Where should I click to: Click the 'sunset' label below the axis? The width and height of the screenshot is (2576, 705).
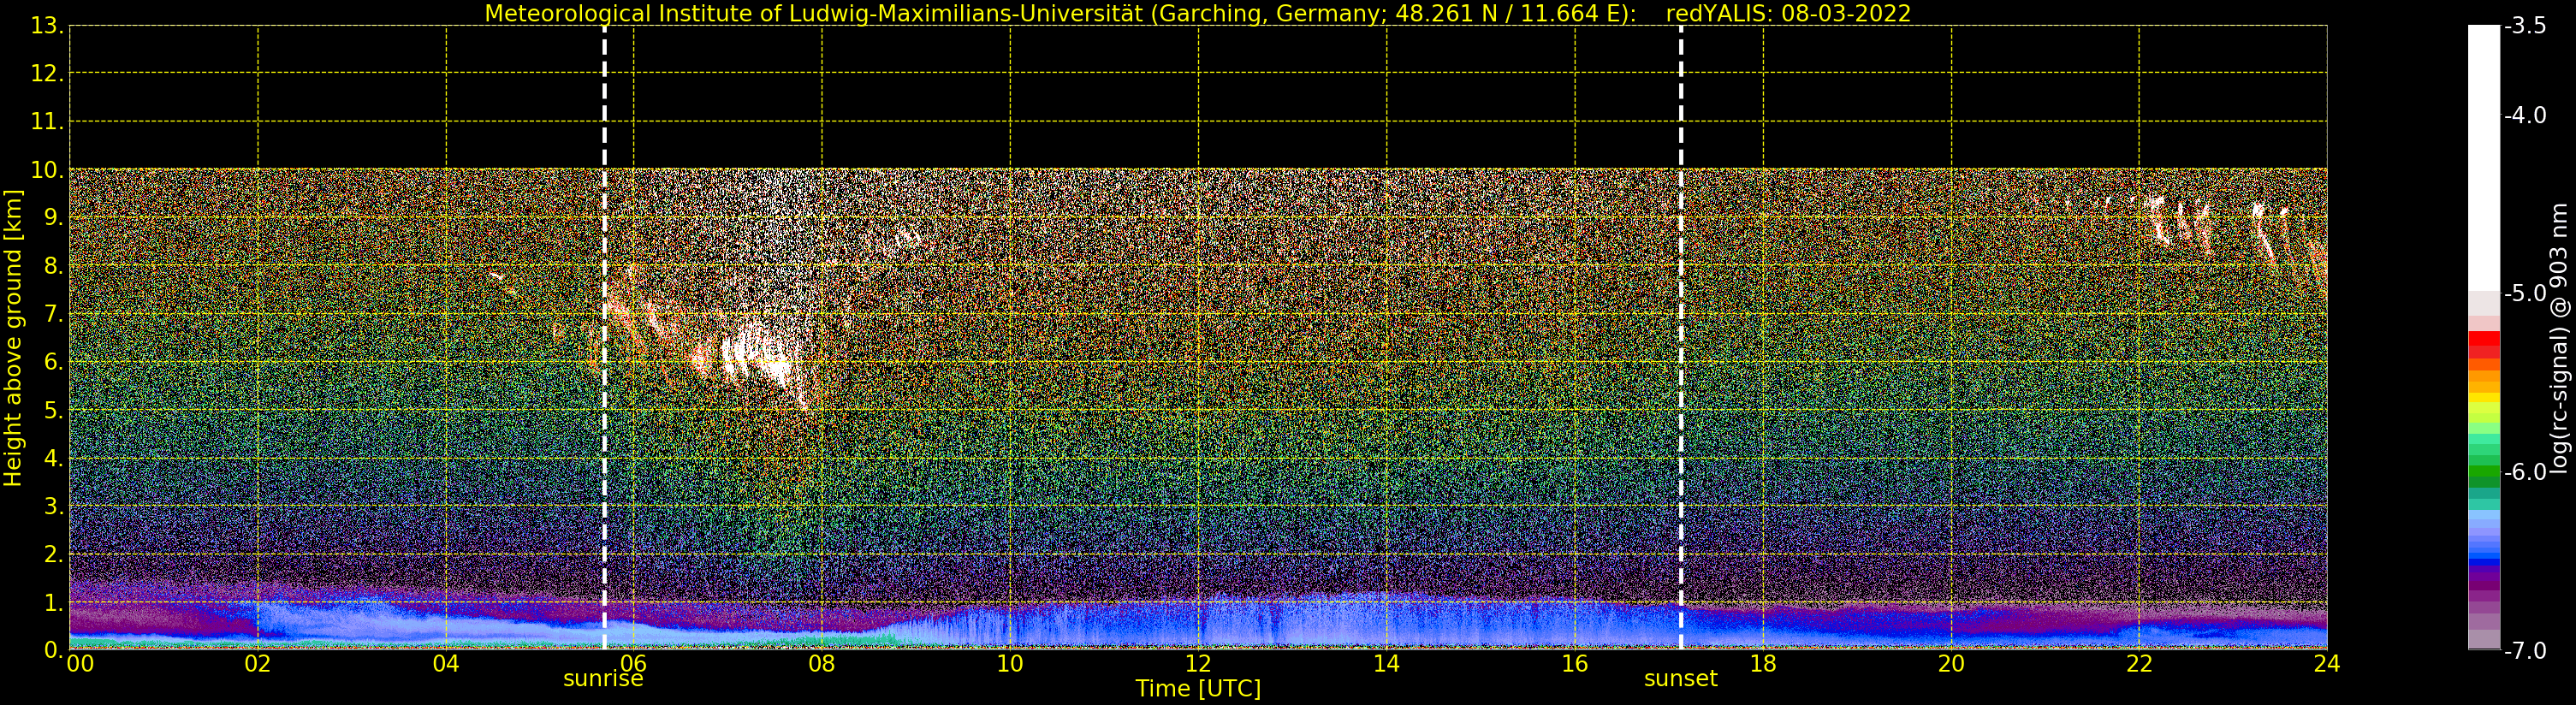click(1680, 679)
